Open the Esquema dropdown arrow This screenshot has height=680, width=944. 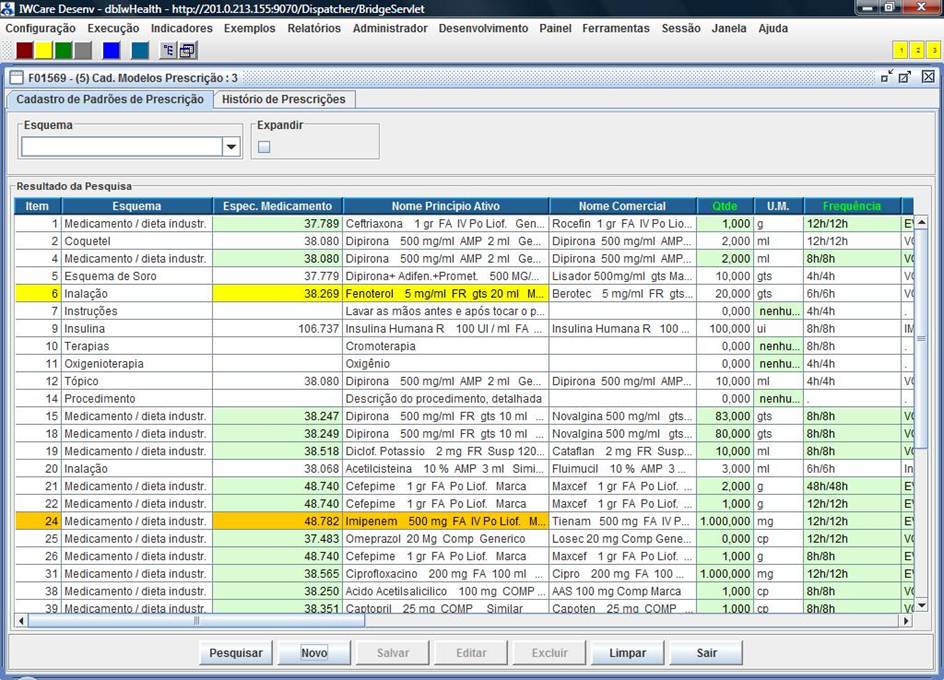tap(231, 147)
